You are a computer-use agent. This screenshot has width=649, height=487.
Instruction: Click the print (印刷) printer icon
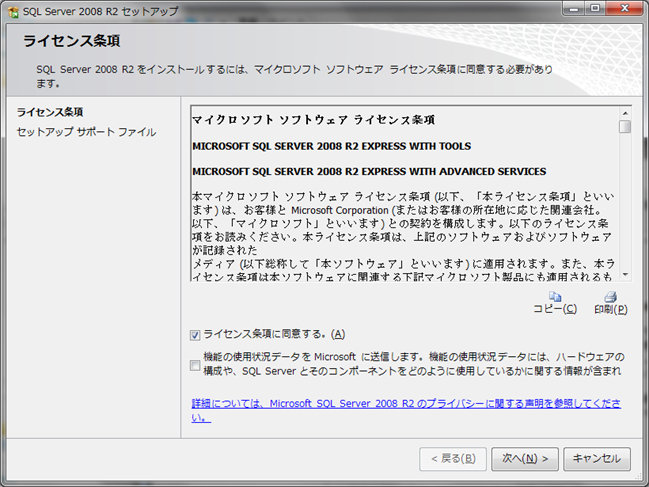click(611, 297)
